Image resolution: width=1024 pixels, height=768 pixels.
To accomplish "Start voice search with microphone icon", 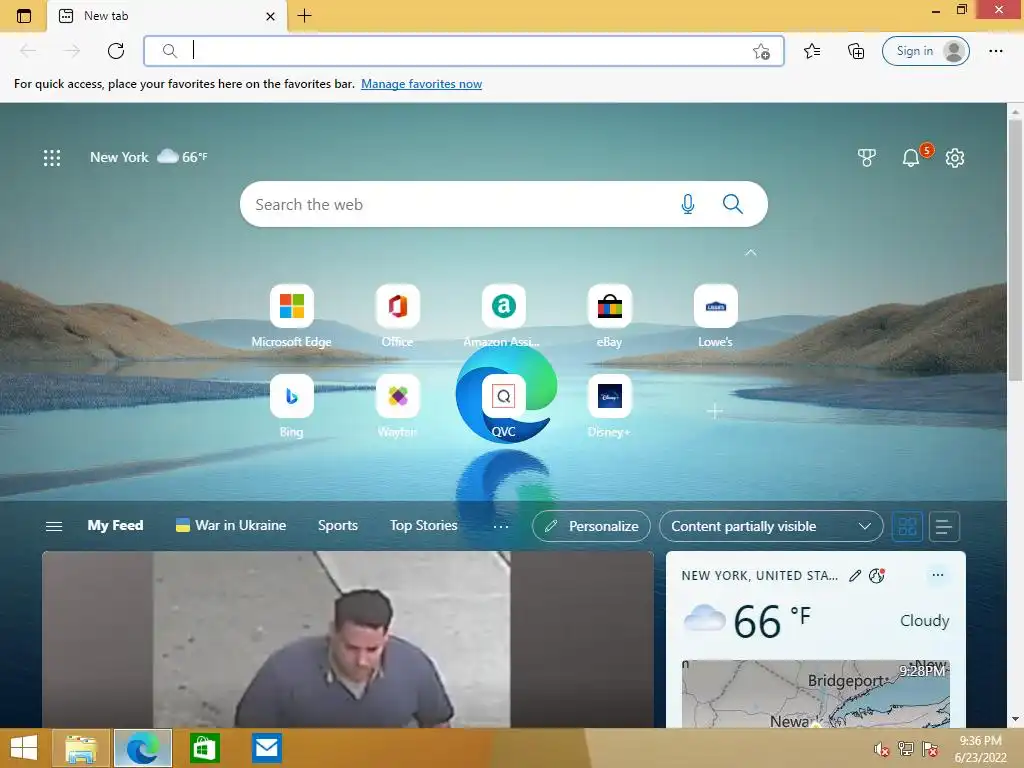I will tap(688, 204).
